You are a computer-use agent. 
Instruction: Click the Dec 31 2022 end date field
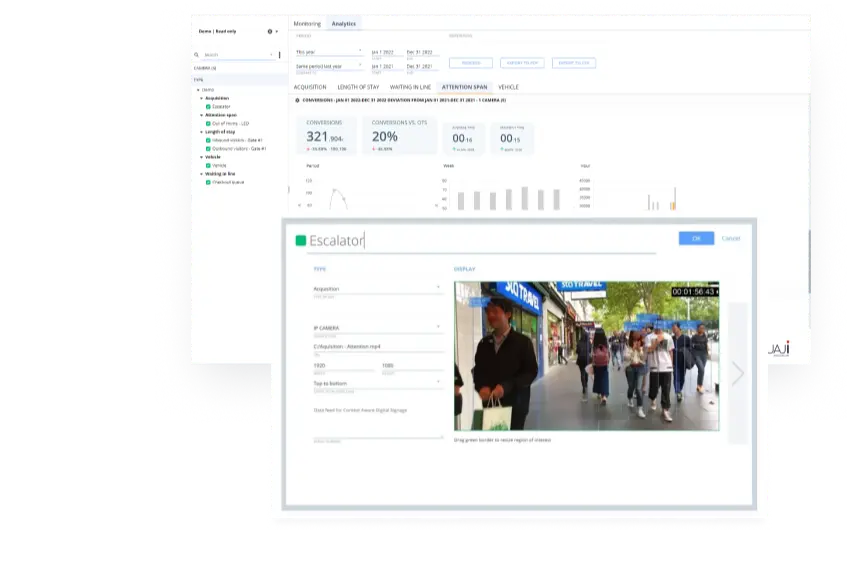click(422, 52)
